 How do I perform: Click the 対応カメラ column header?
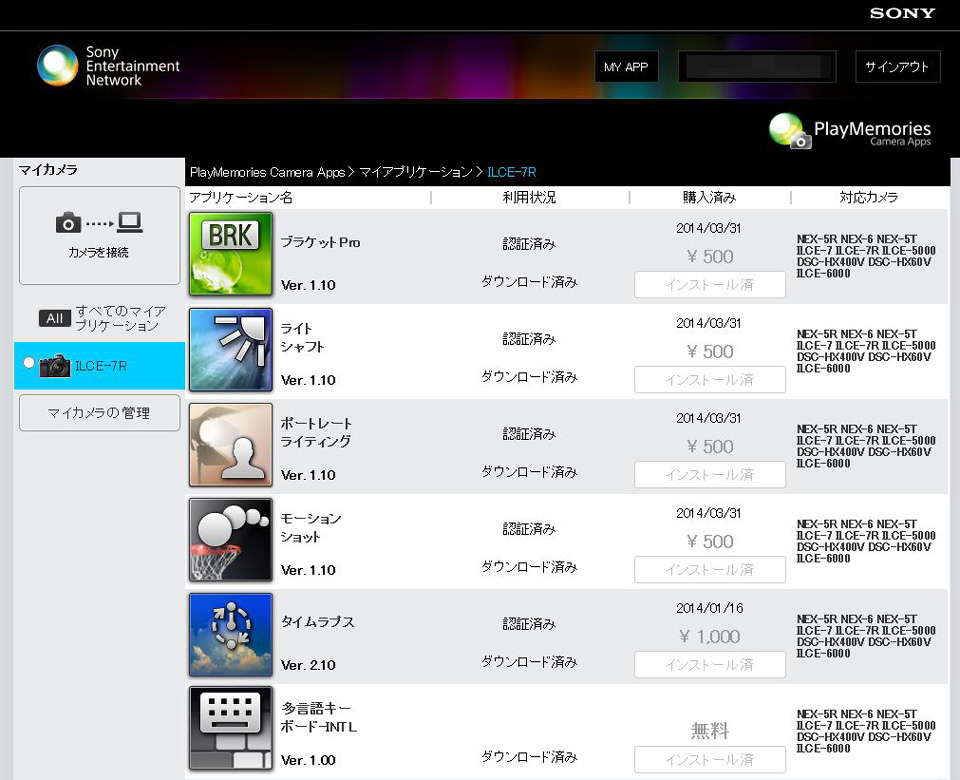(868, 198)
